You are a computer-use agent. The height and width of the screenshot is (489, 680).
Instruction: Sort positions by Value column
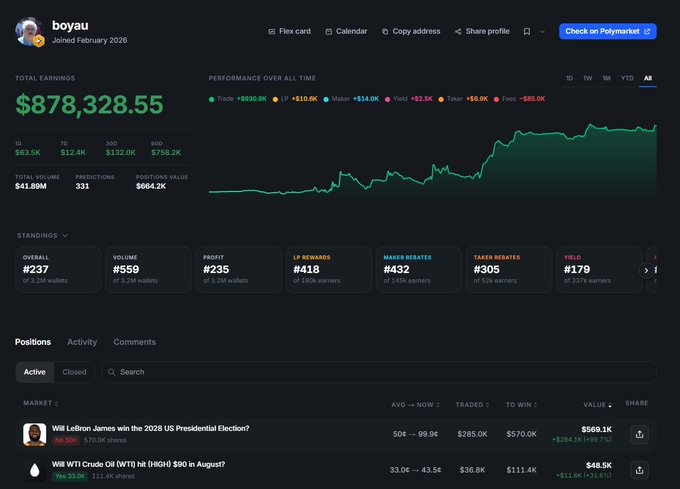tap(597, 404)
